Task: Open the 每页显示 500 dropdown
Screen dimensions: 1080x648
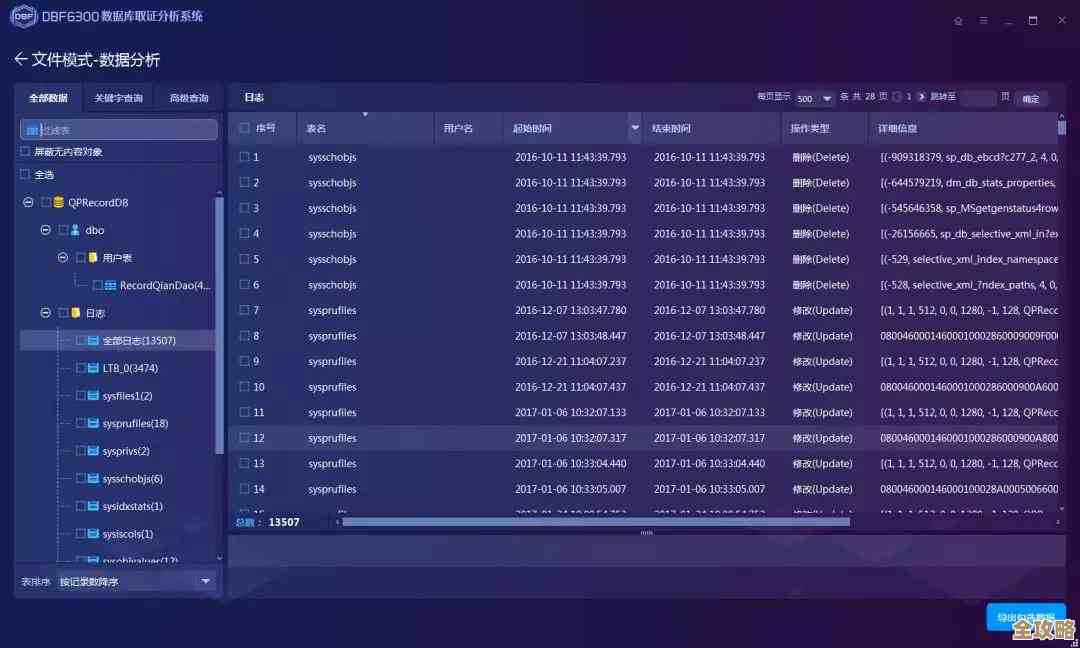Action: click(x=814, y=98)
